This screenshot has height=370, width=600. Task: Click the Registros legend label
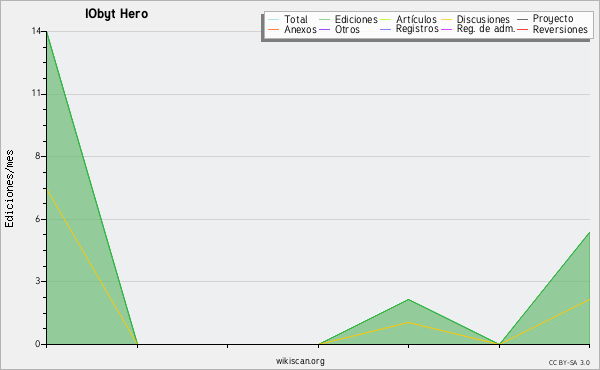point(417,29)
